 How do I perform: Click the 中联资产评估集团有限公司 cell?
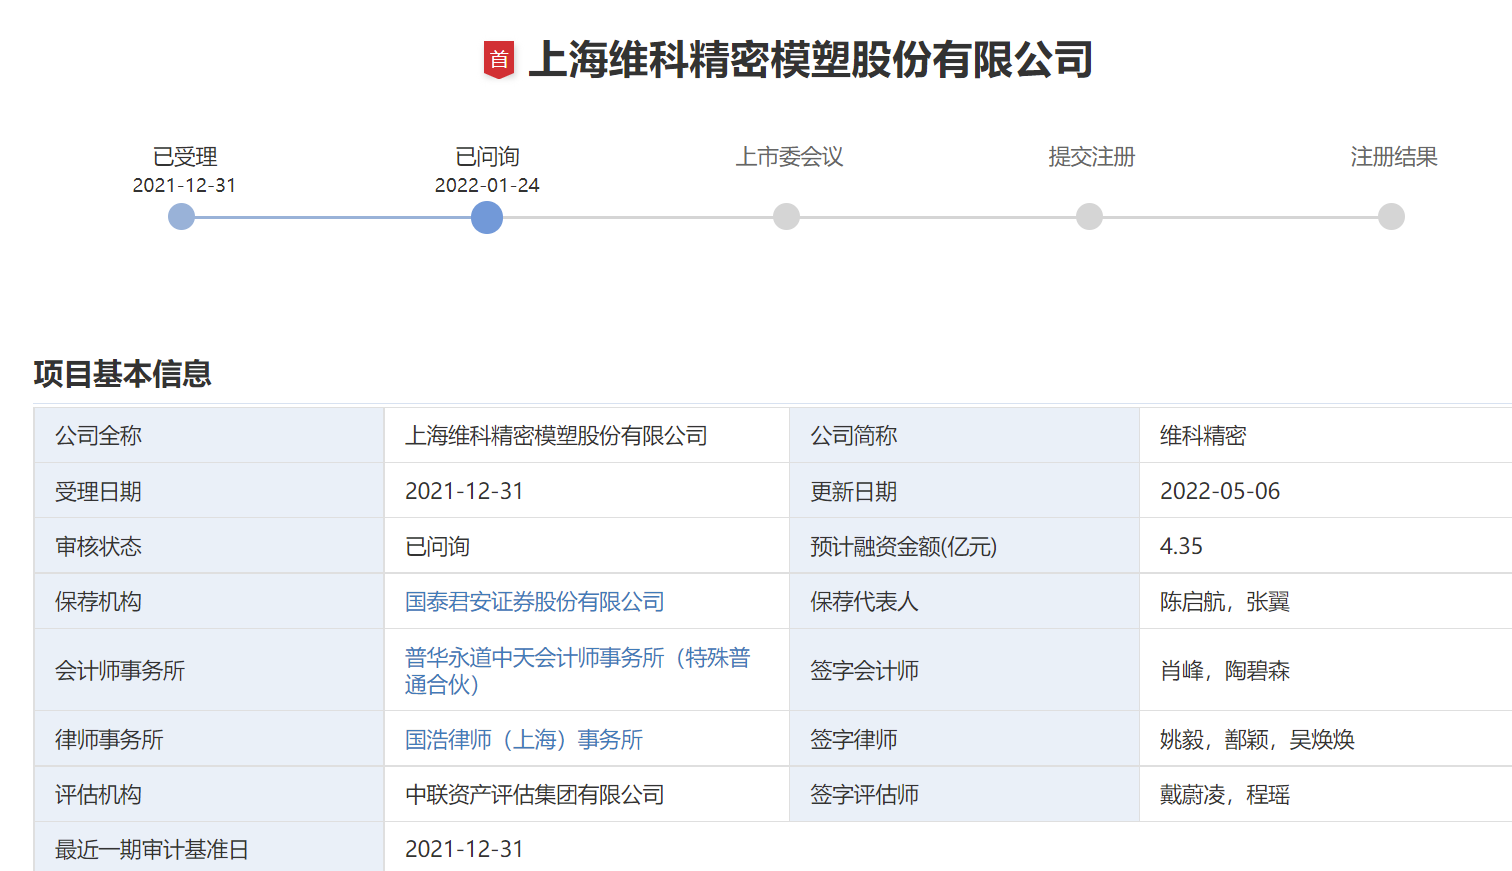pyautogui.click(x=534, y=795)
